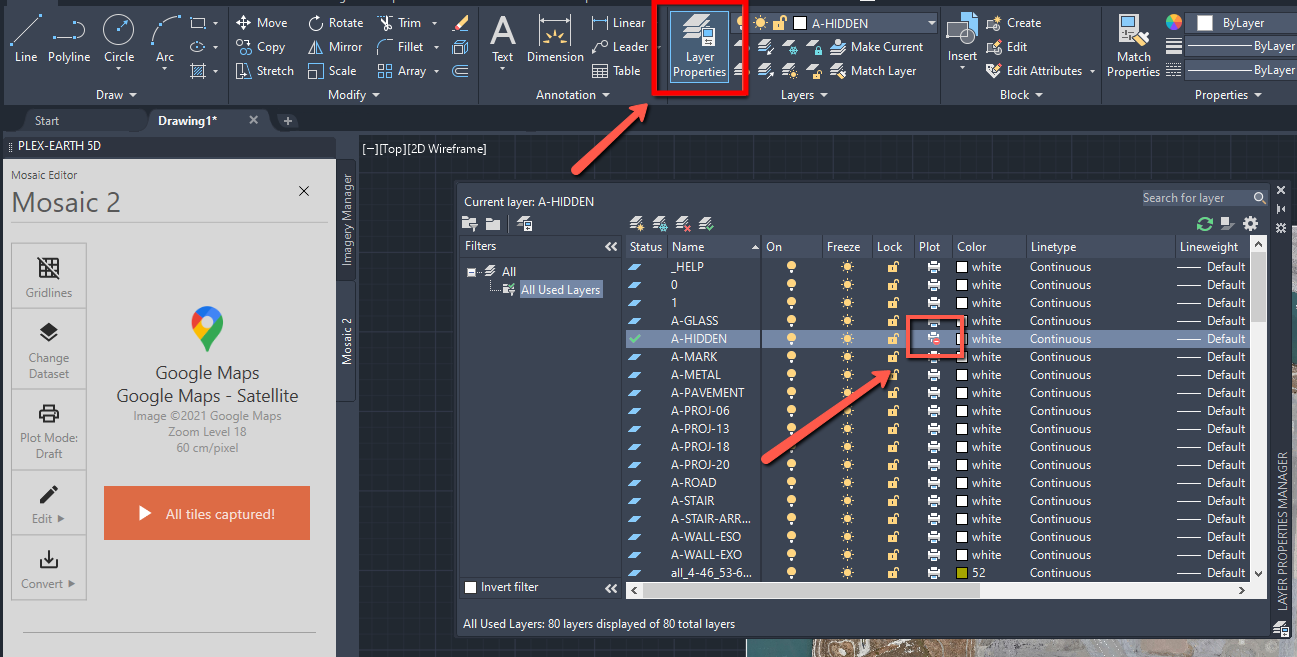
Task: Select the Line drawing tool
Action: (26, 38)
